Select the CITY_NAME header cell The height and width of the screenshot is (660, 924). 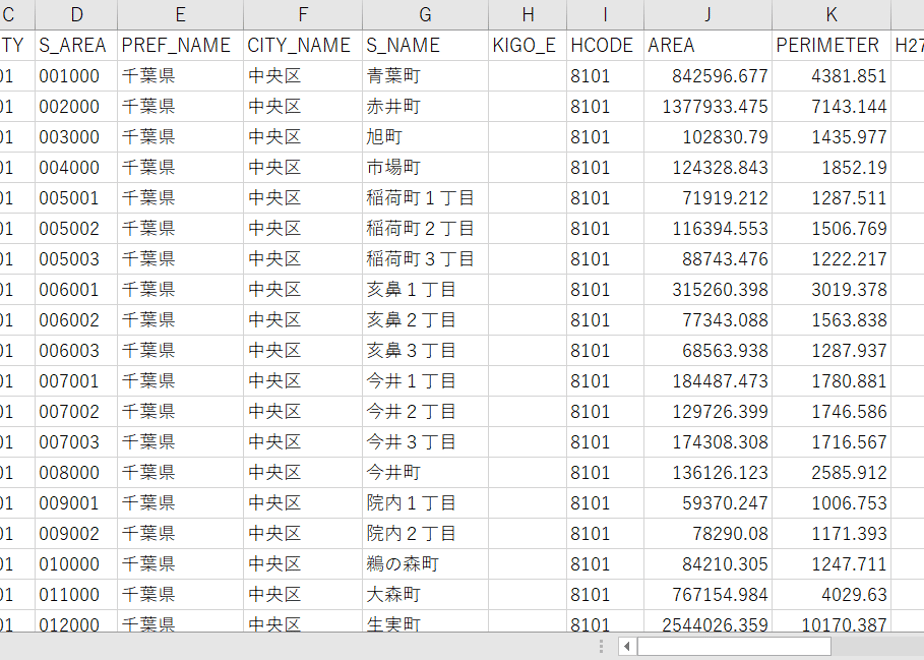click(303, 45)
